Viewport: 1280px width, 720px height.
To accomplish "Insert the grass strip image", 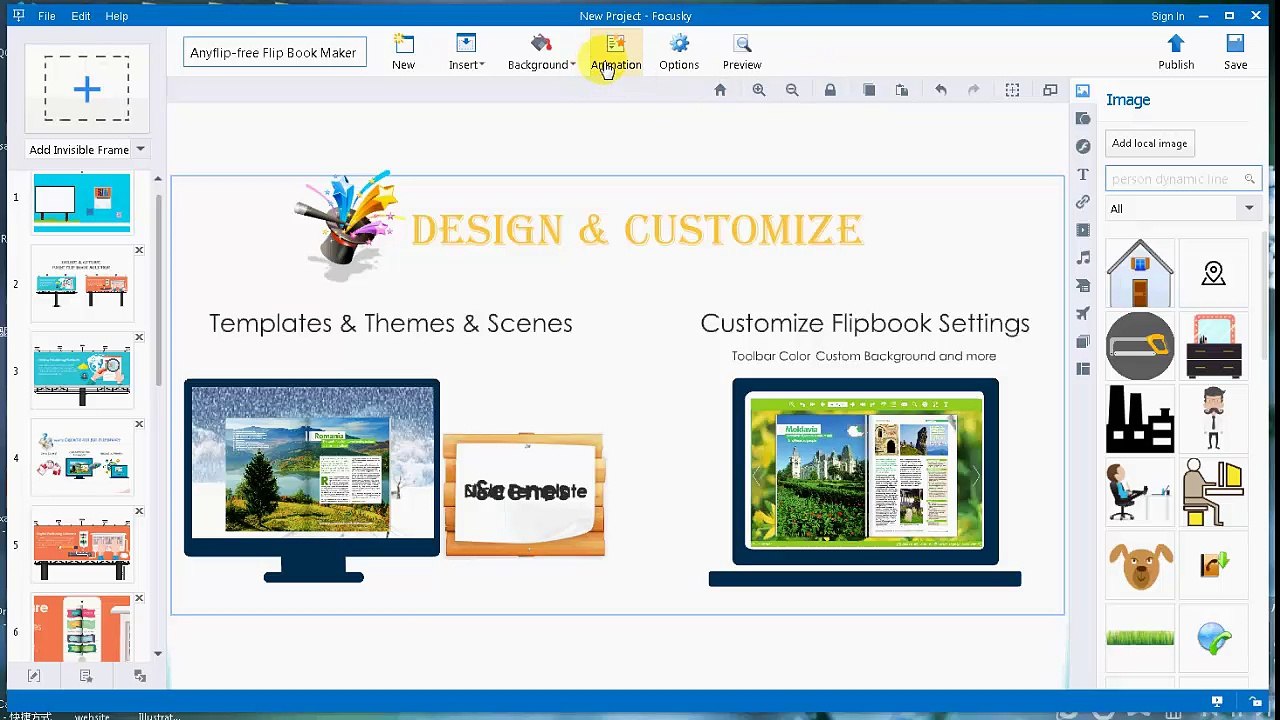I will (x=1140, y=637).
